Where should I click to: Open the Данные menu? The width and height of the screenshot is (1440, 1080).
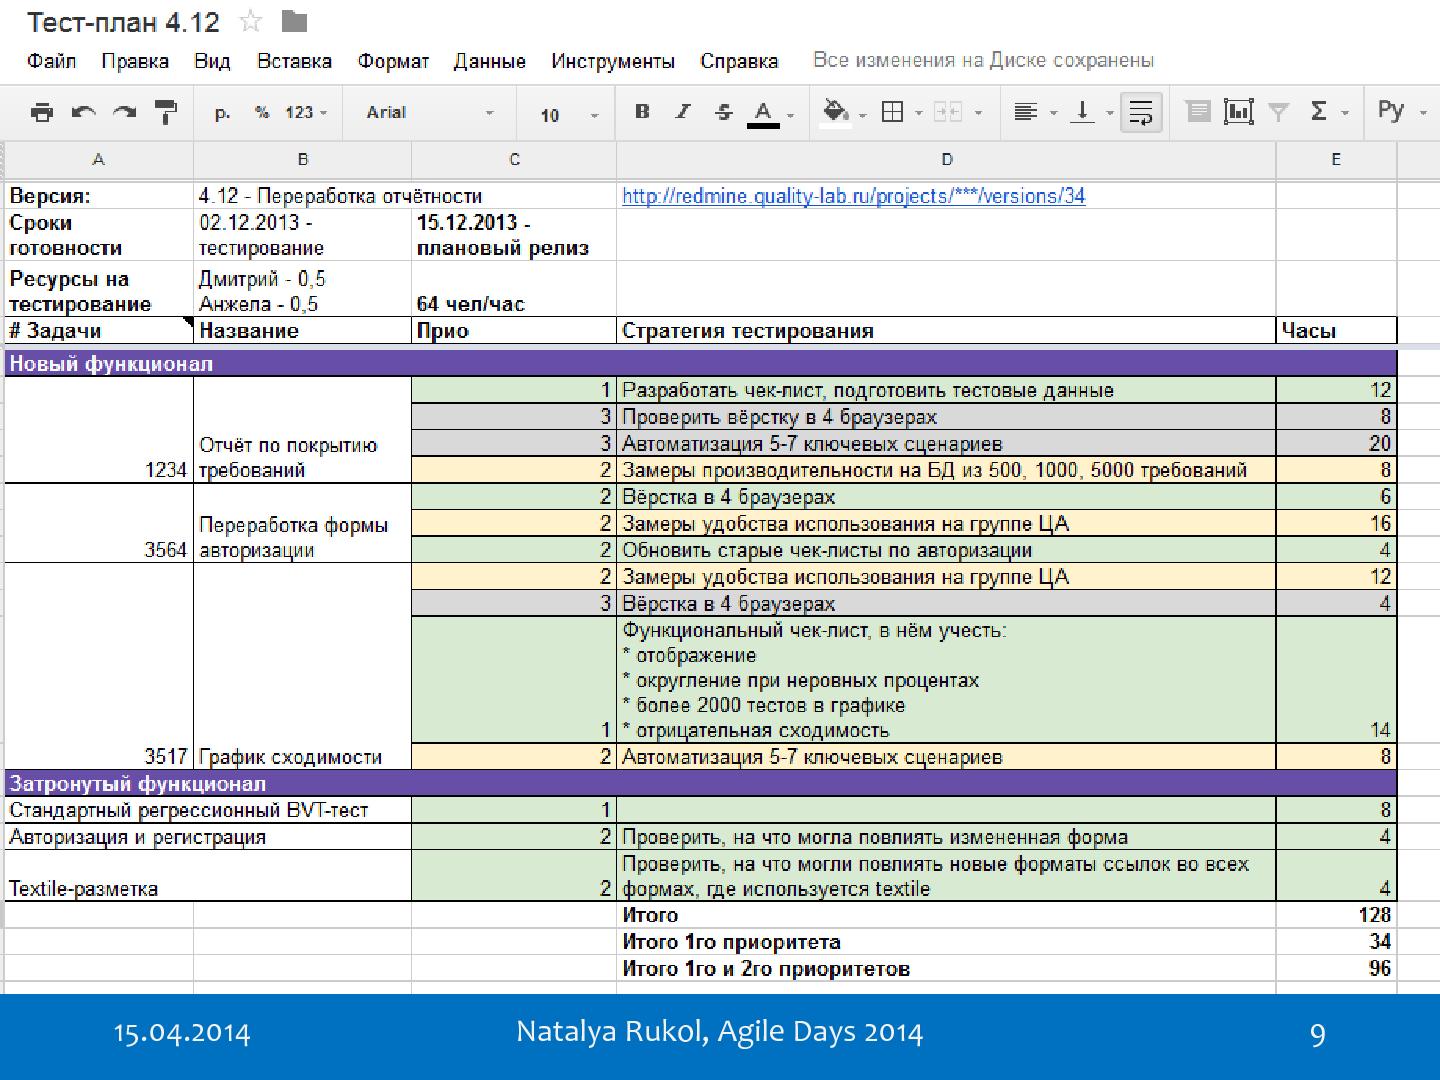pos(490,61)
